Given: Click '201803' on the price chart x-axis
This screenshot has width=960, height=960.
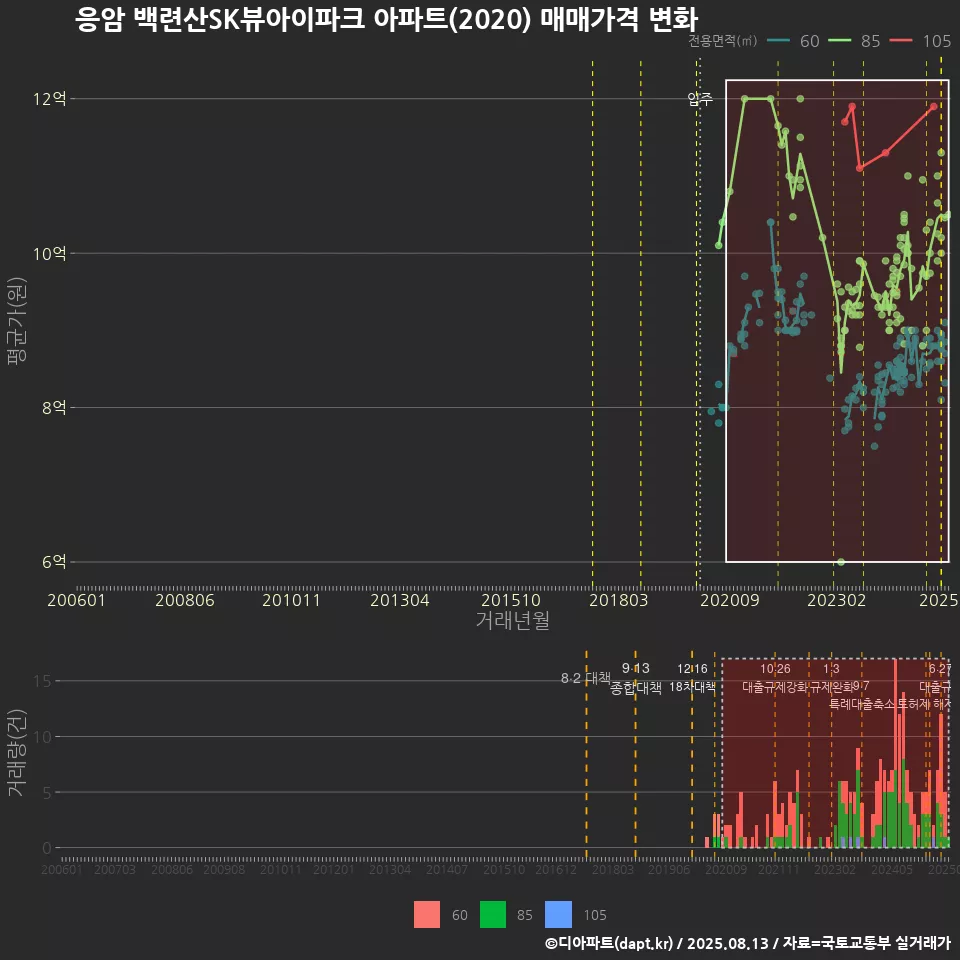Looking at the screenshot, I should tap(618, 600).
